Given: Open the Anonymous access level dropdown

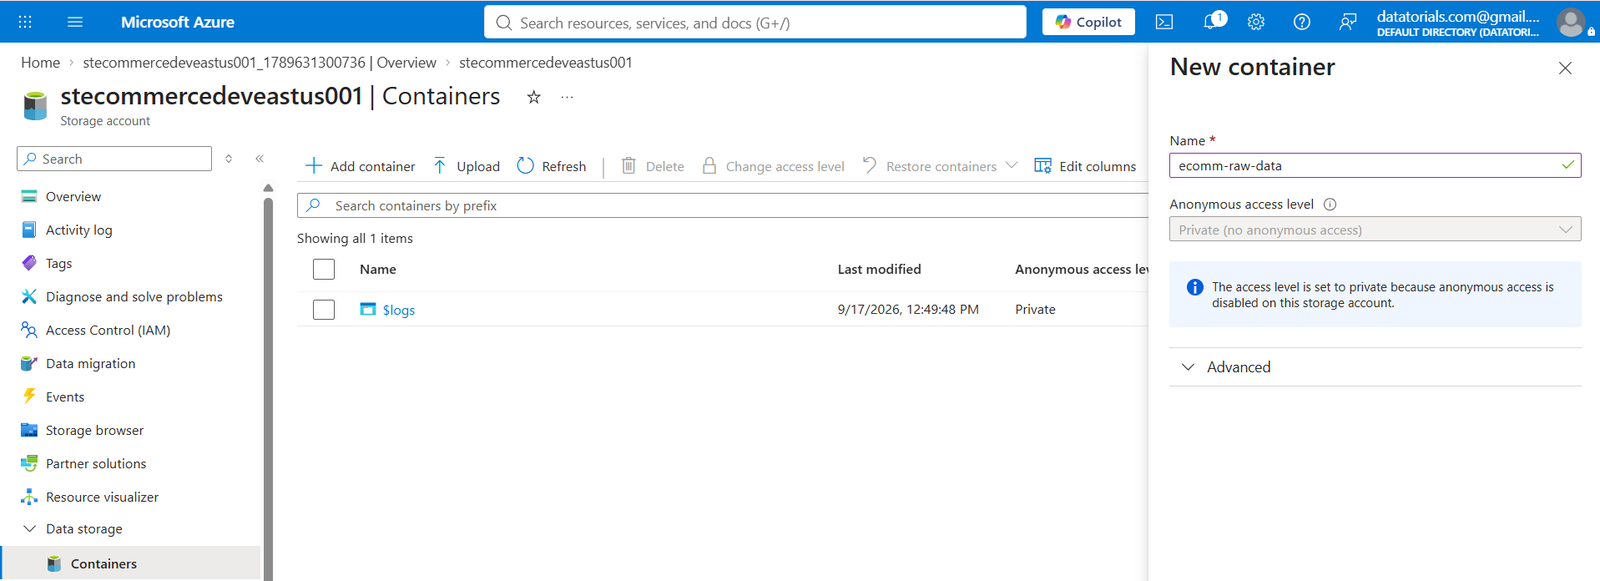Looking at the screenshot, I should pos(1375,230).
